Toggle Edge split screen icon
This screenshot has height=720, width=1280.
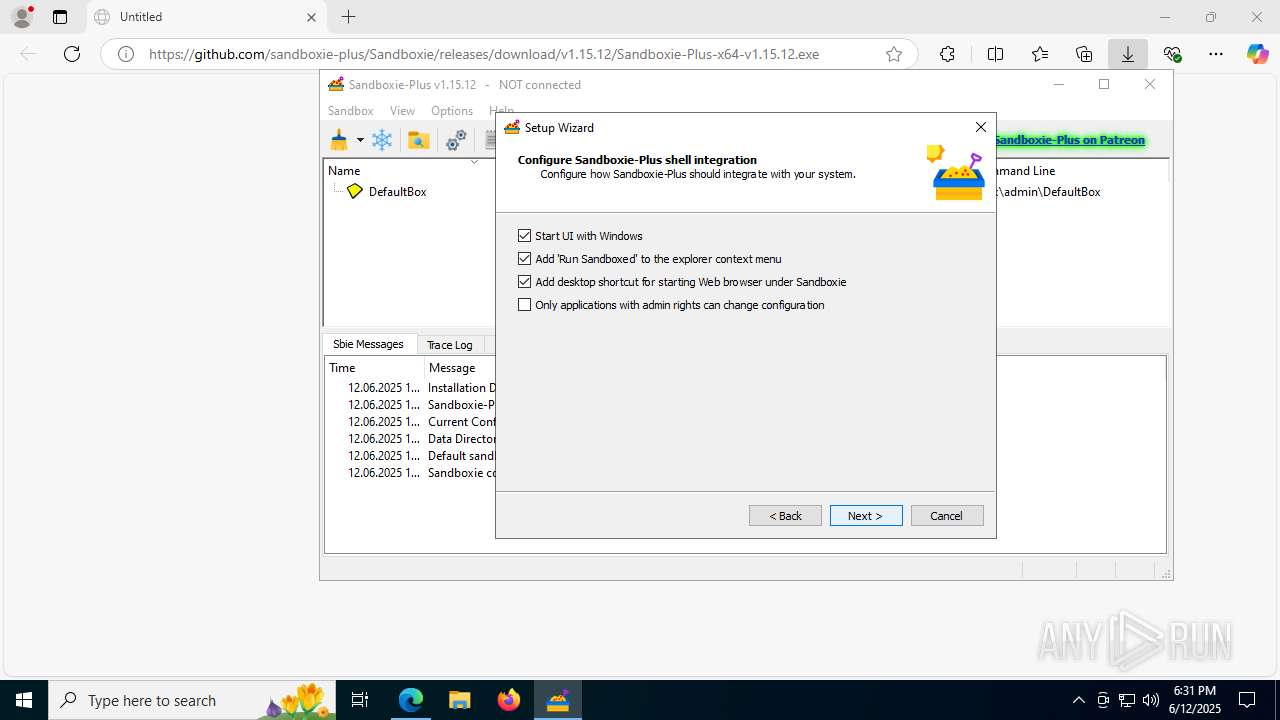(x=995, y=54)
